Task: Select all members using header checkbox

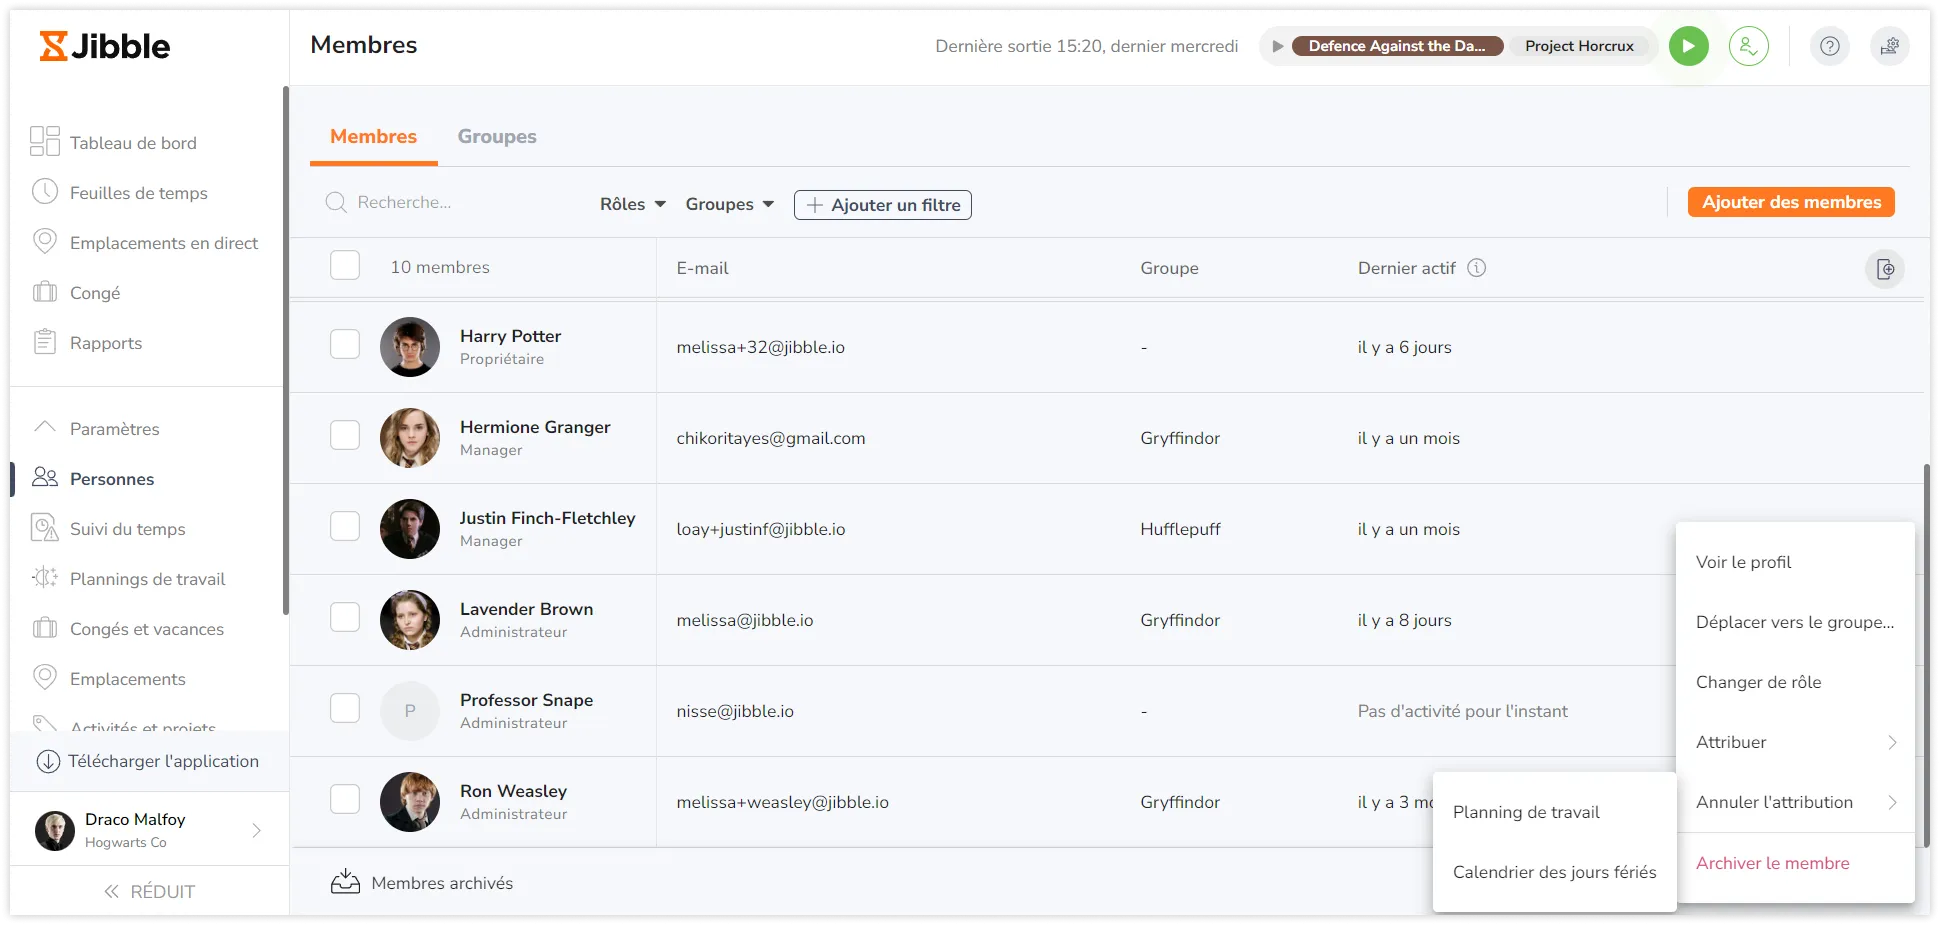Action: tap(345, 266)
